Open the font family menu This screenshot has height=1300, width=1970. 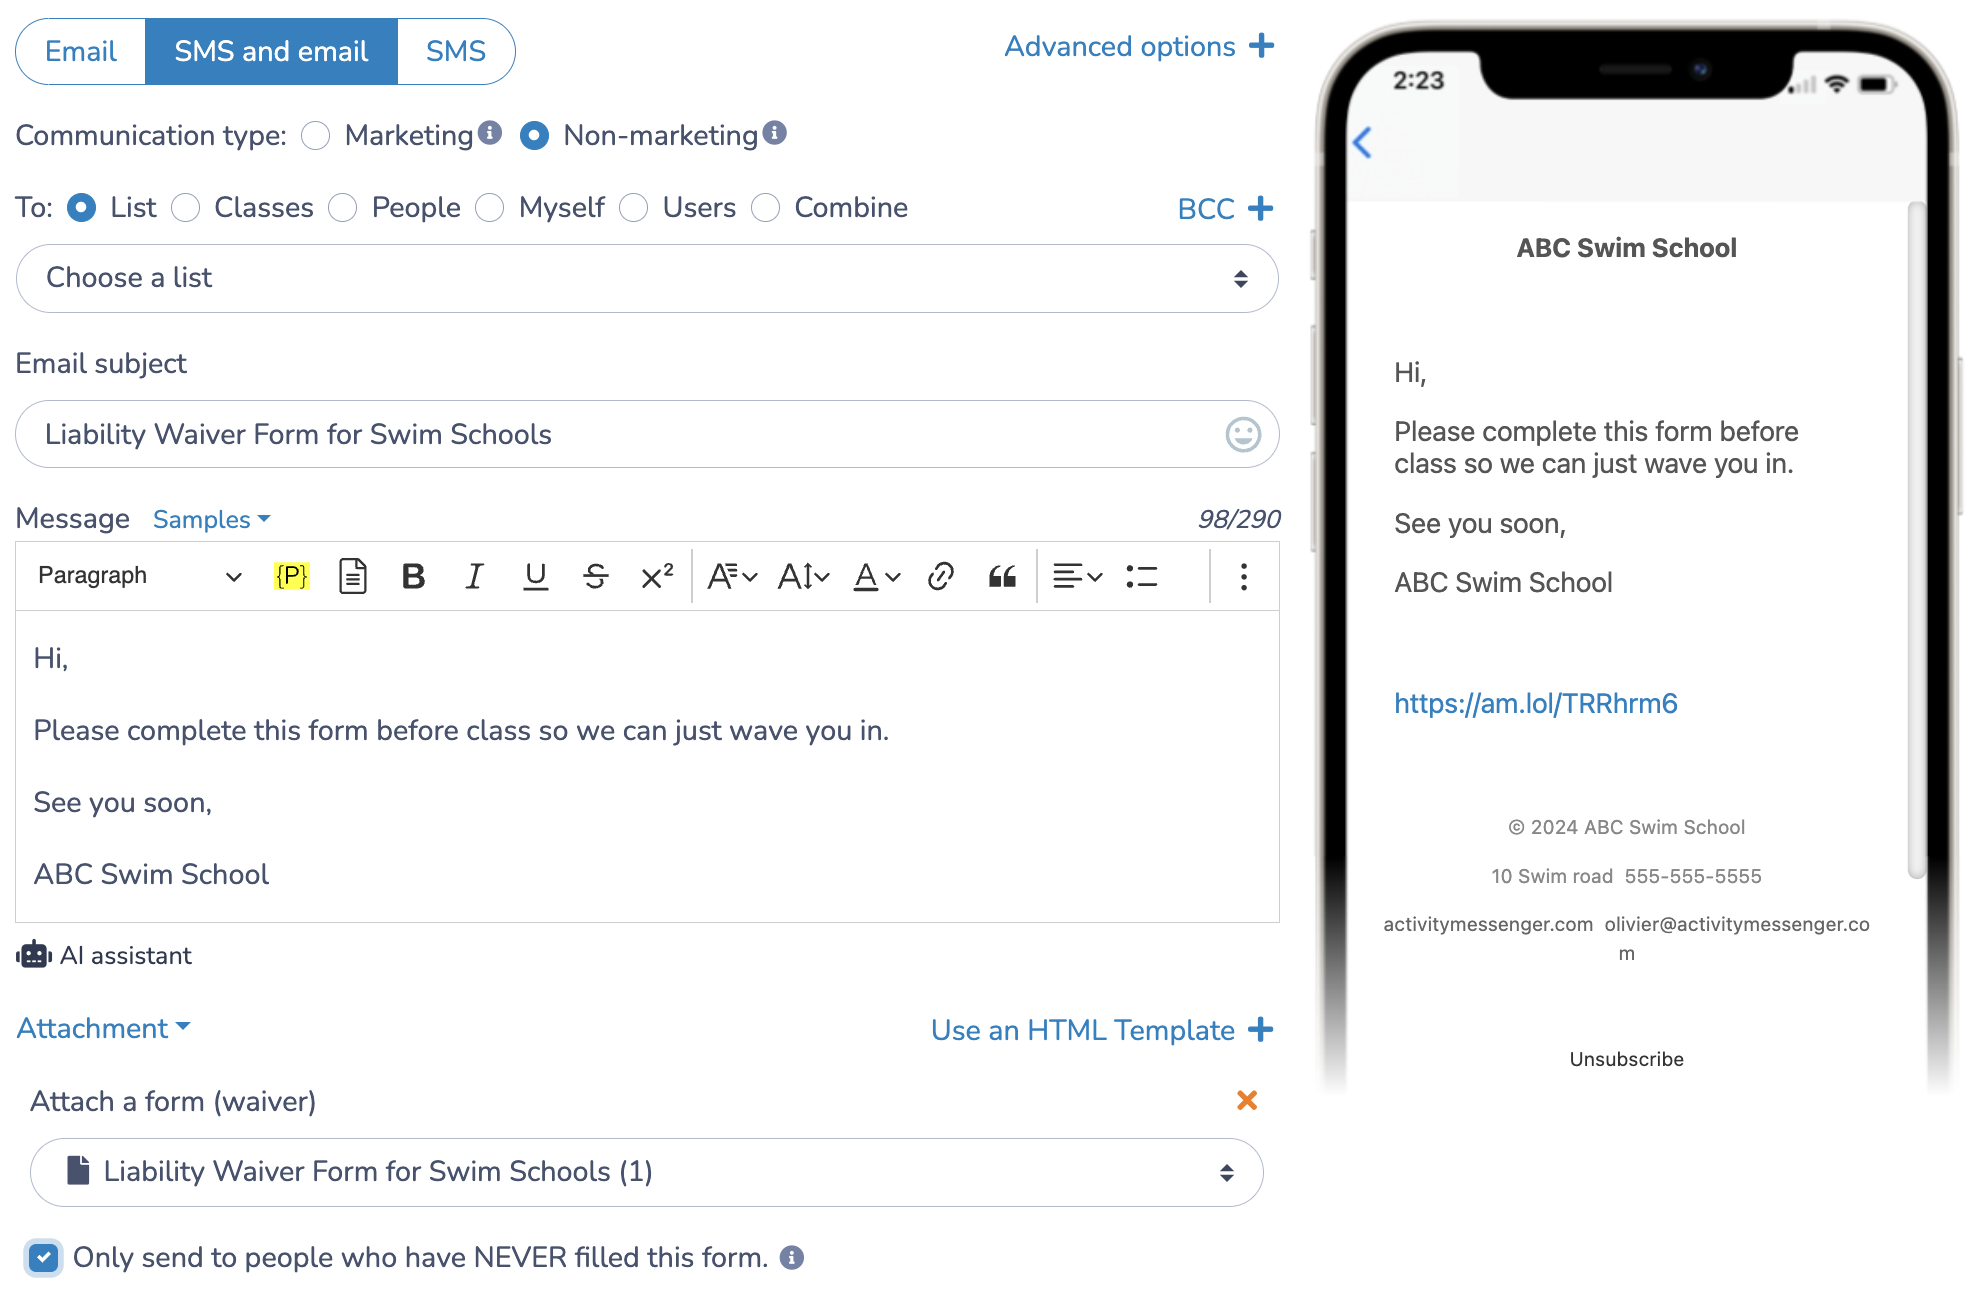pos(732,576)
